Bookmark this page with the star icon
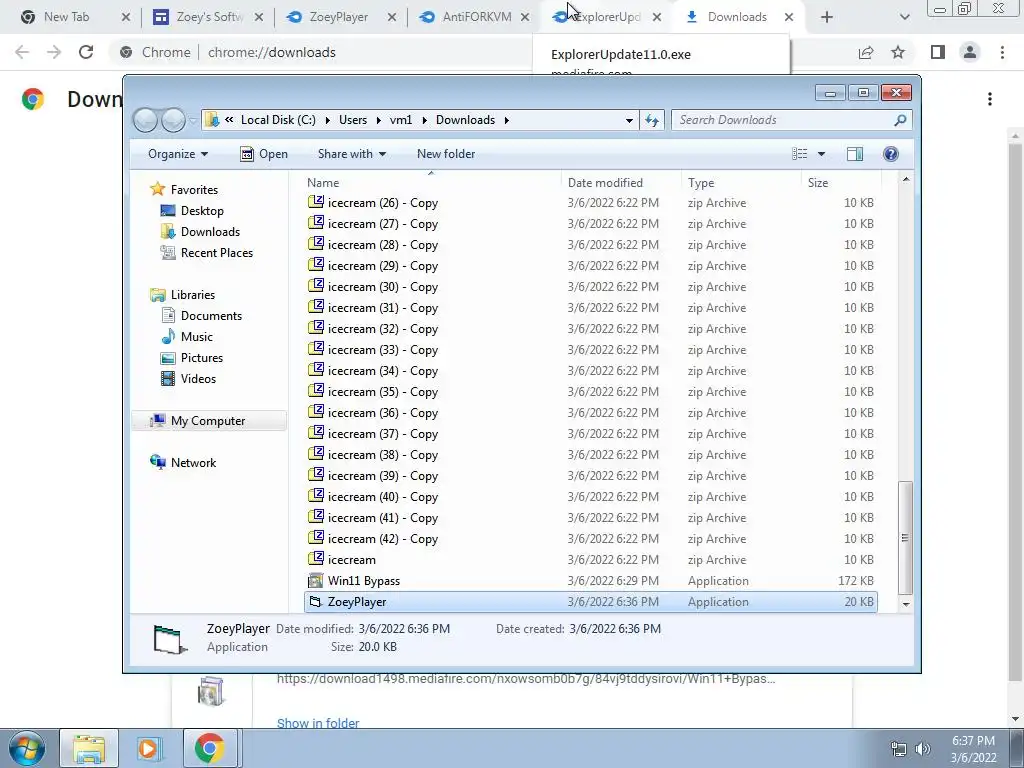 [x=898, y=52]
